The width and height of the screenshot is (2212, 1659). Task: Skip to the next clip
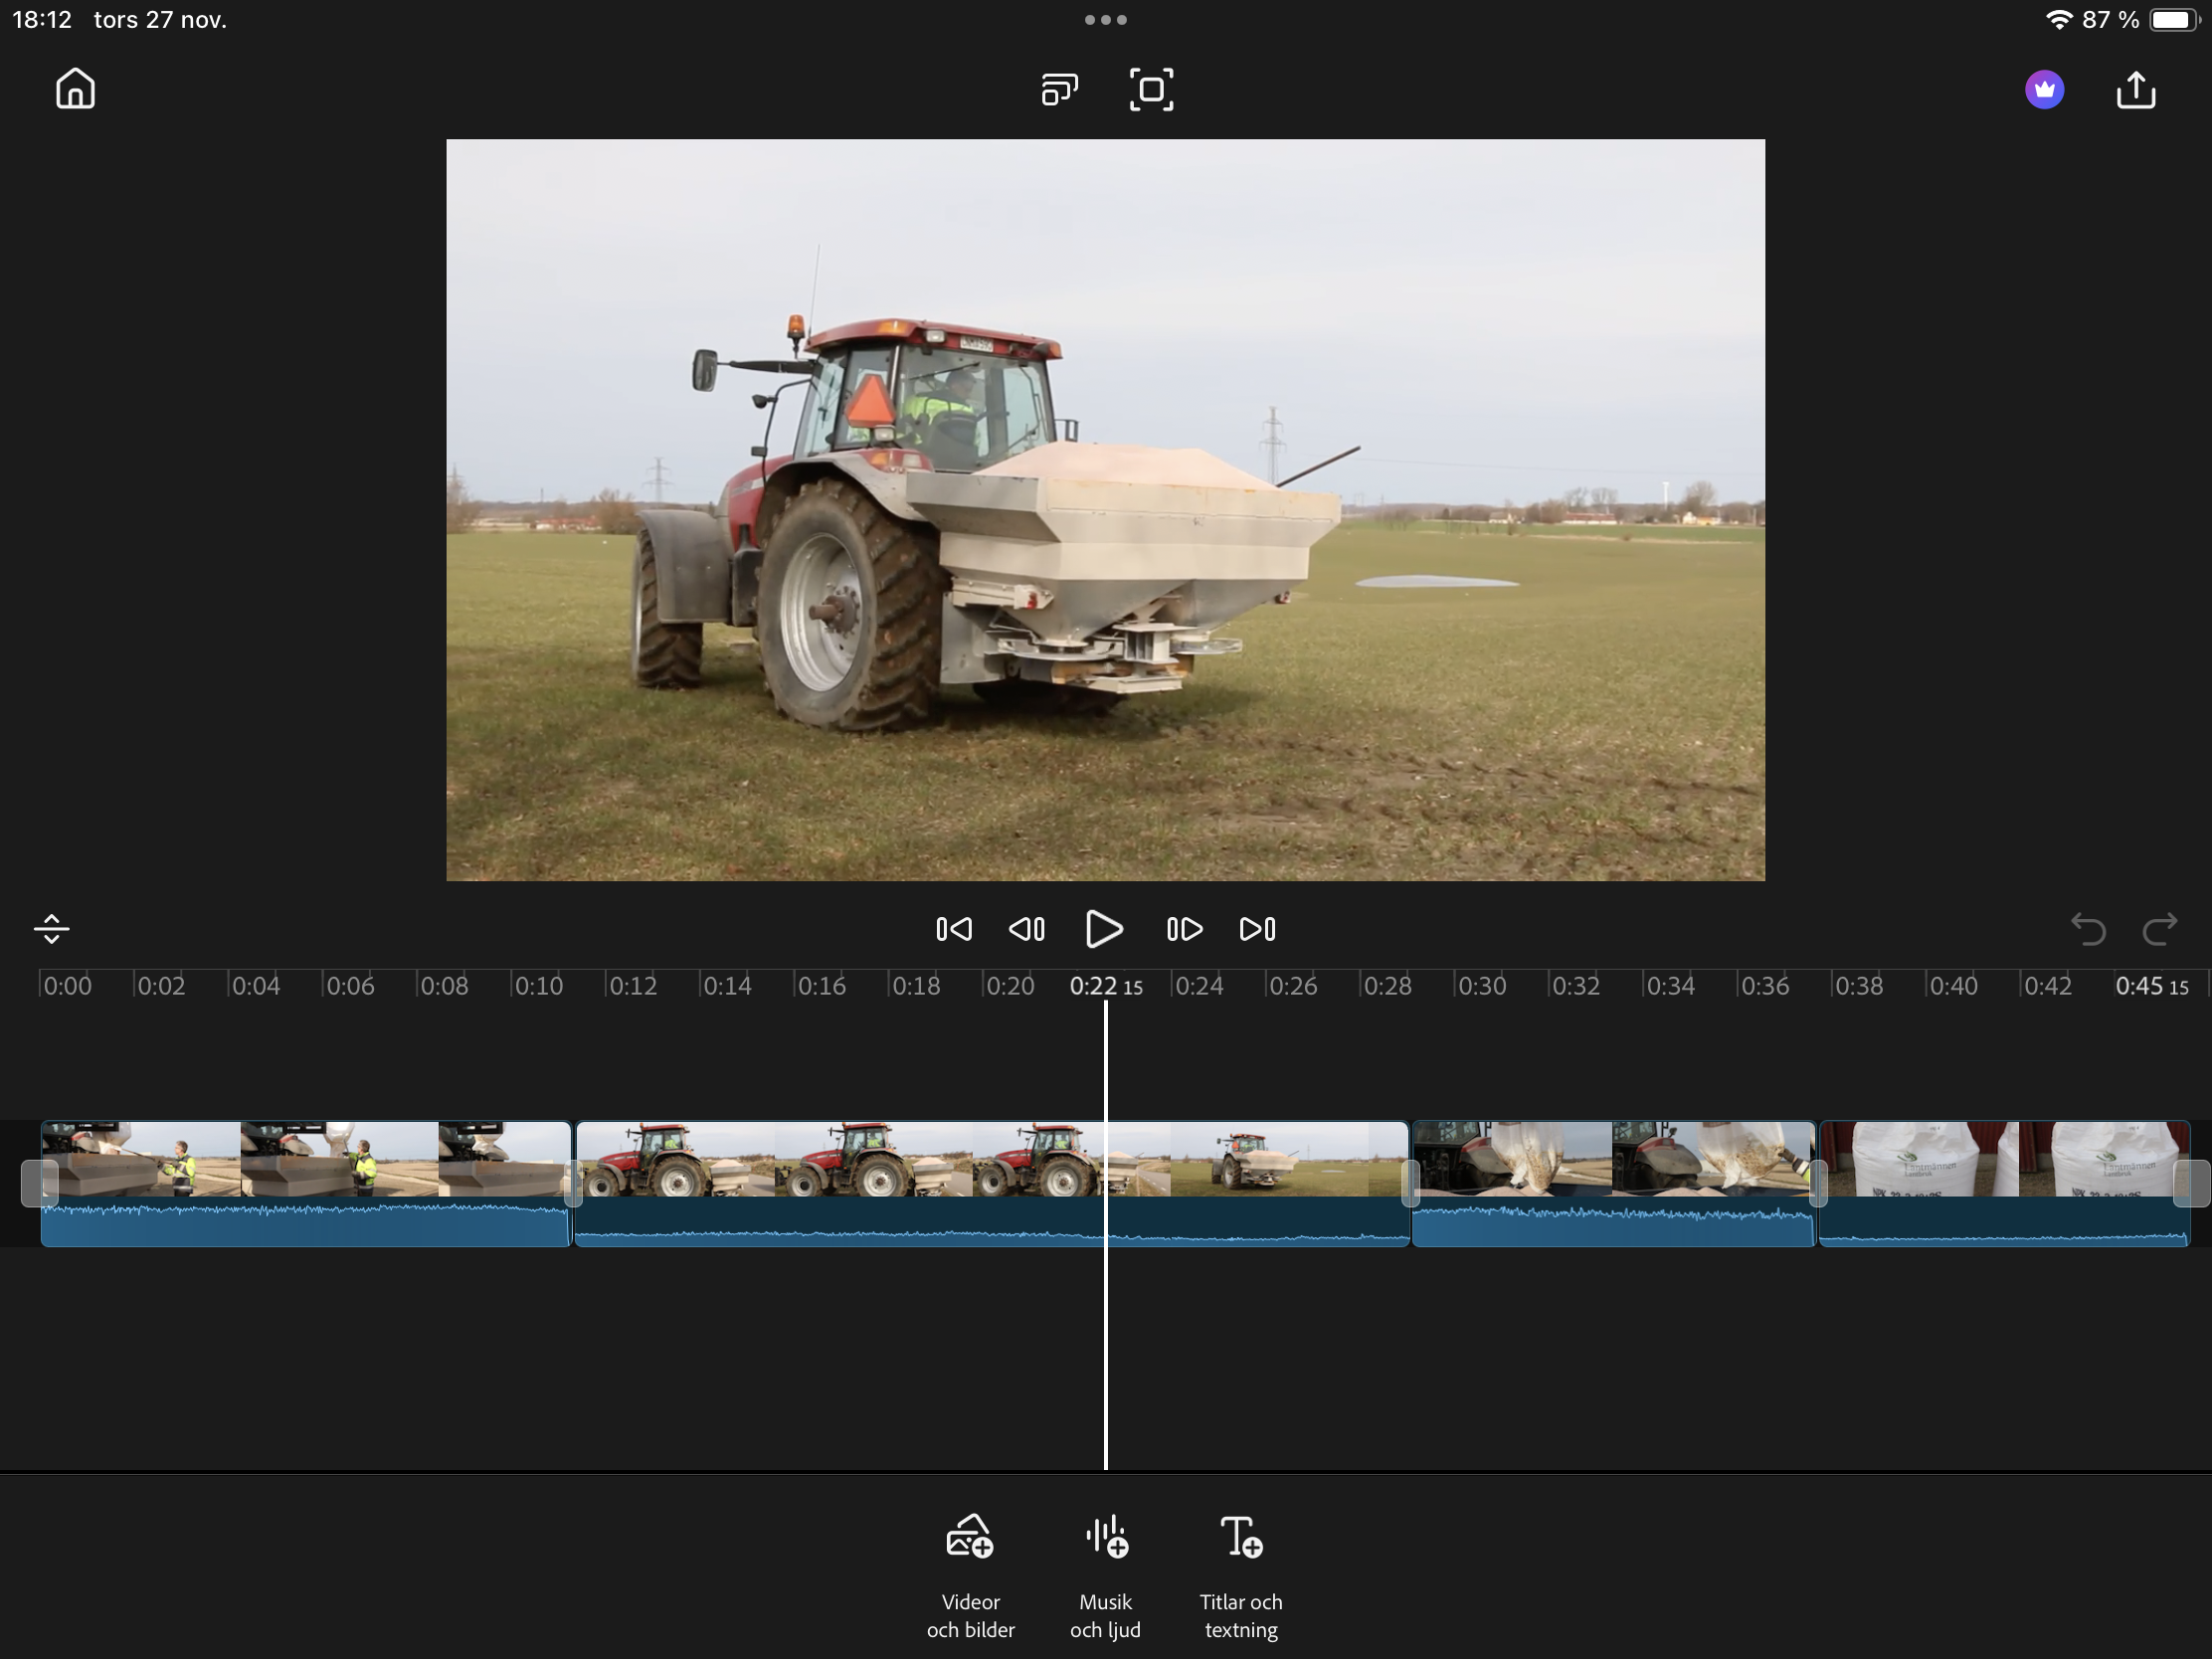coord(1257,929)
